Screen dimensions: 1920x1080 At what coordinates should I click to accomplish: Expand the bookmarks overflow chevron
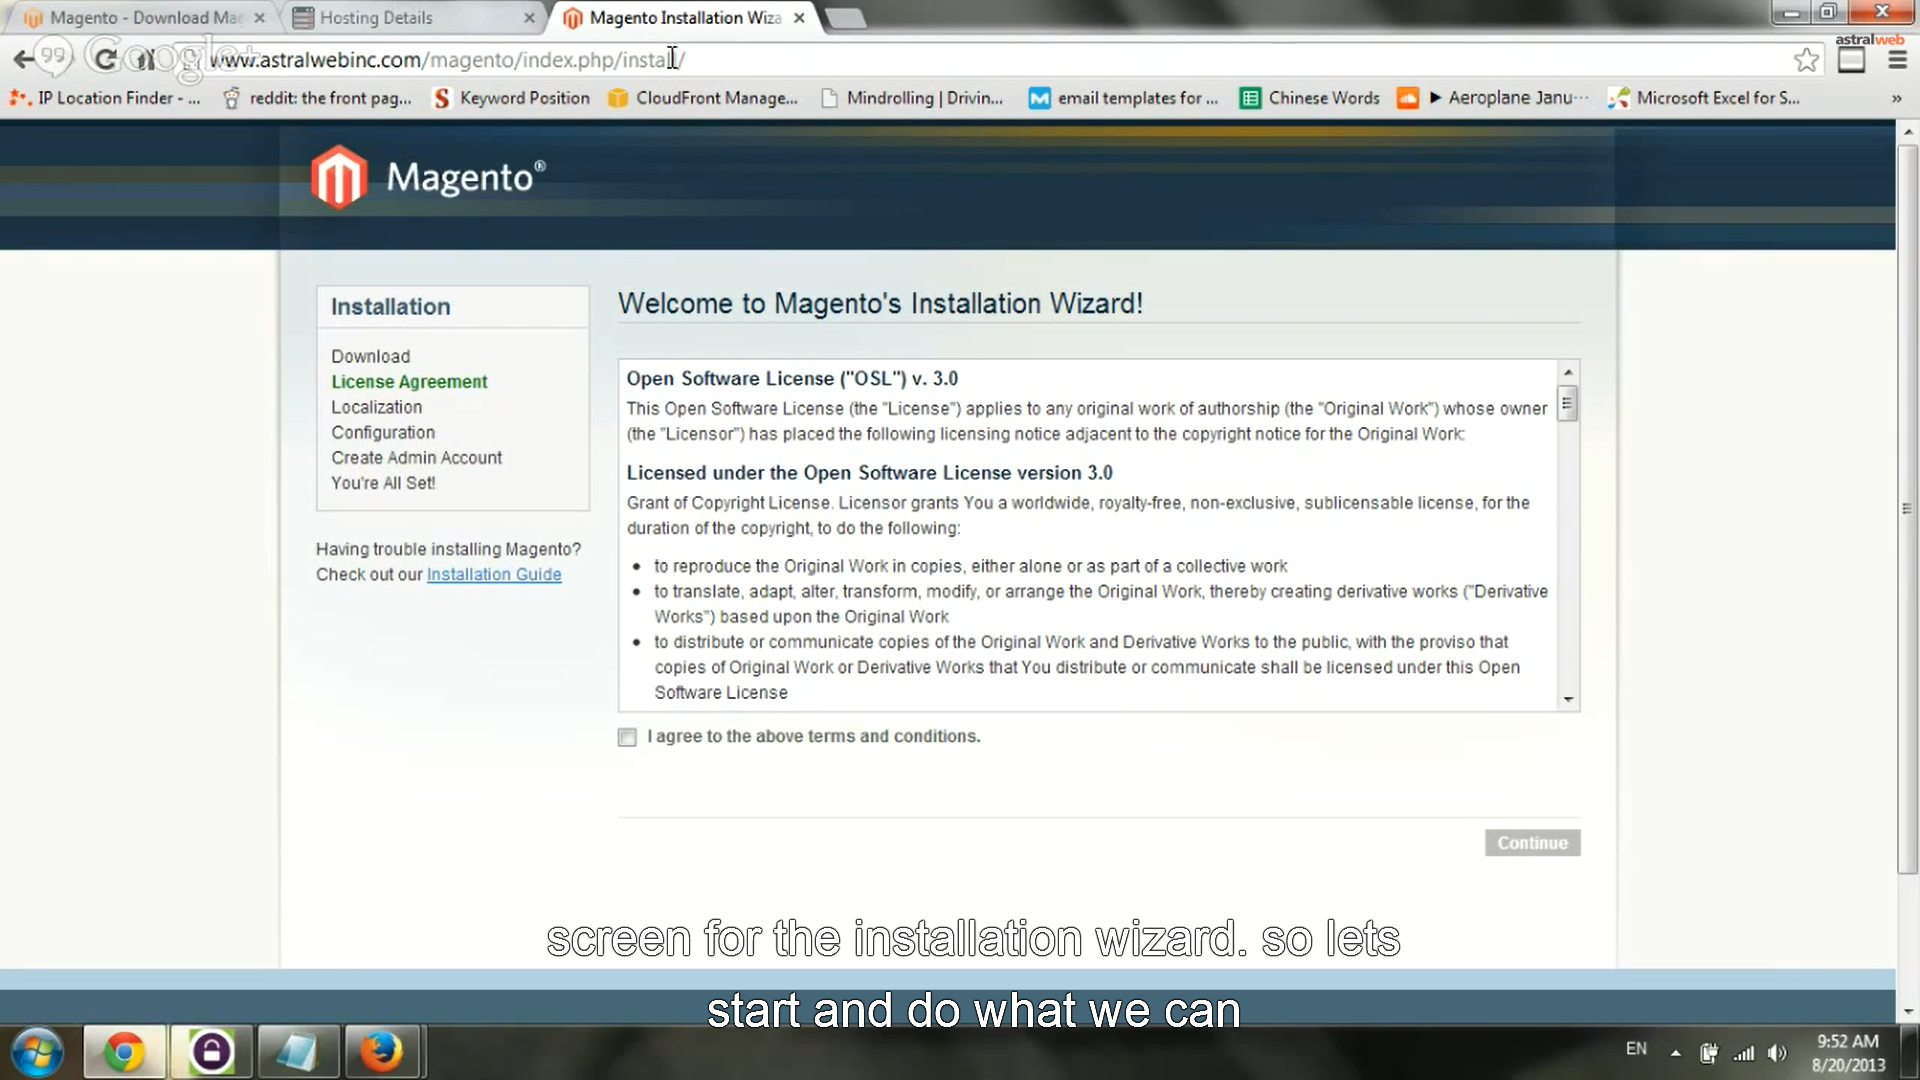click(x=1897, y=98)
